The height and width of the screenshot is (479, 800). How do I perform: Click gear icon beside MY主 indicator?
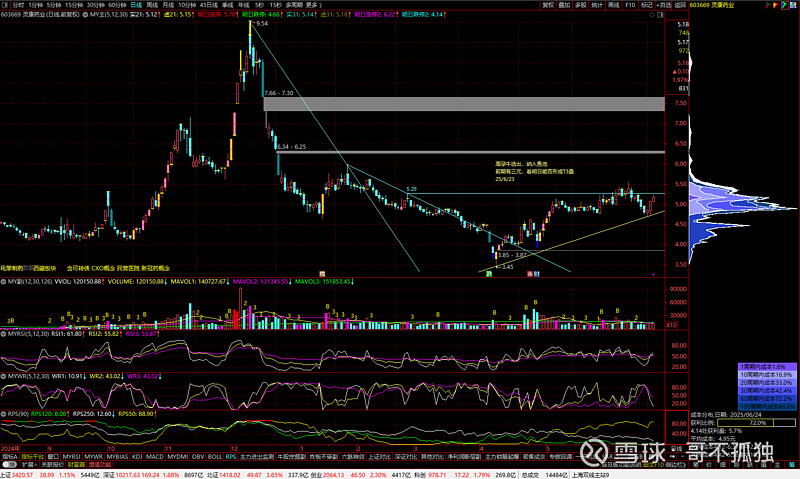85,15
